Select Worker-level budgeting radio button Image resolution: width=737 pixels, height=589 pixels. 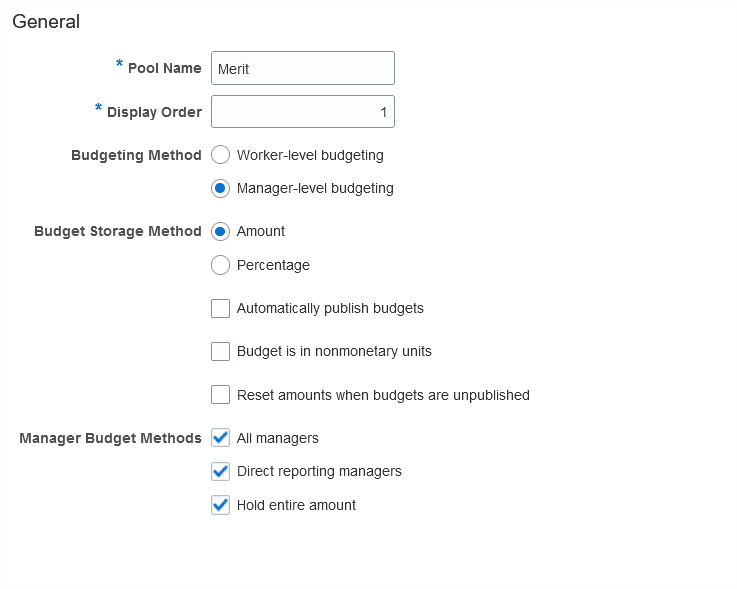coord(221,155)
